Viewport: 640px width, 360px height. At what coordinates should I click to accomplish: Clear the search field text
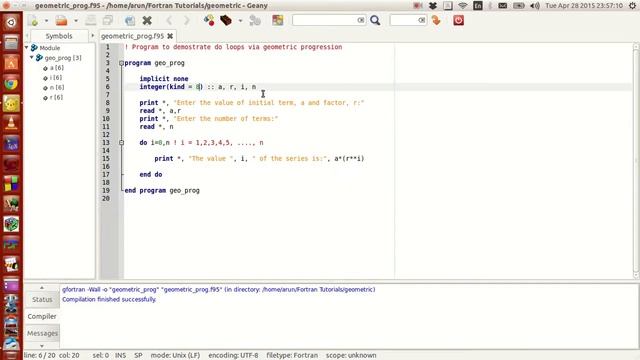(361, 20)
